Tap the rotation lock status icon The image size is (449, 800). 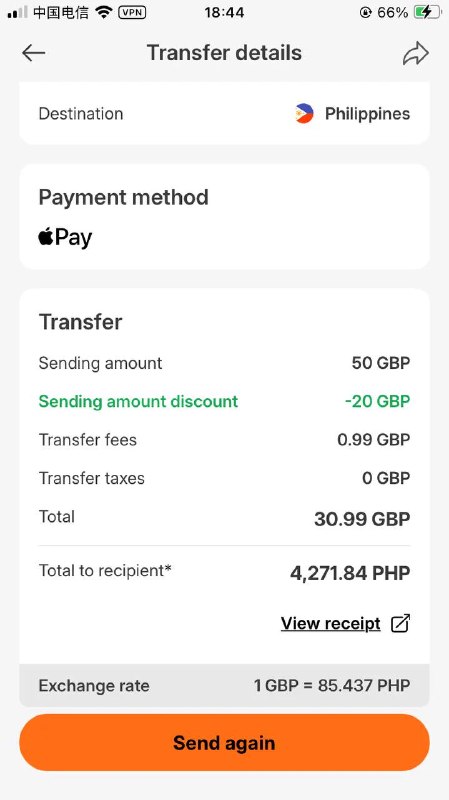(365, 12)
